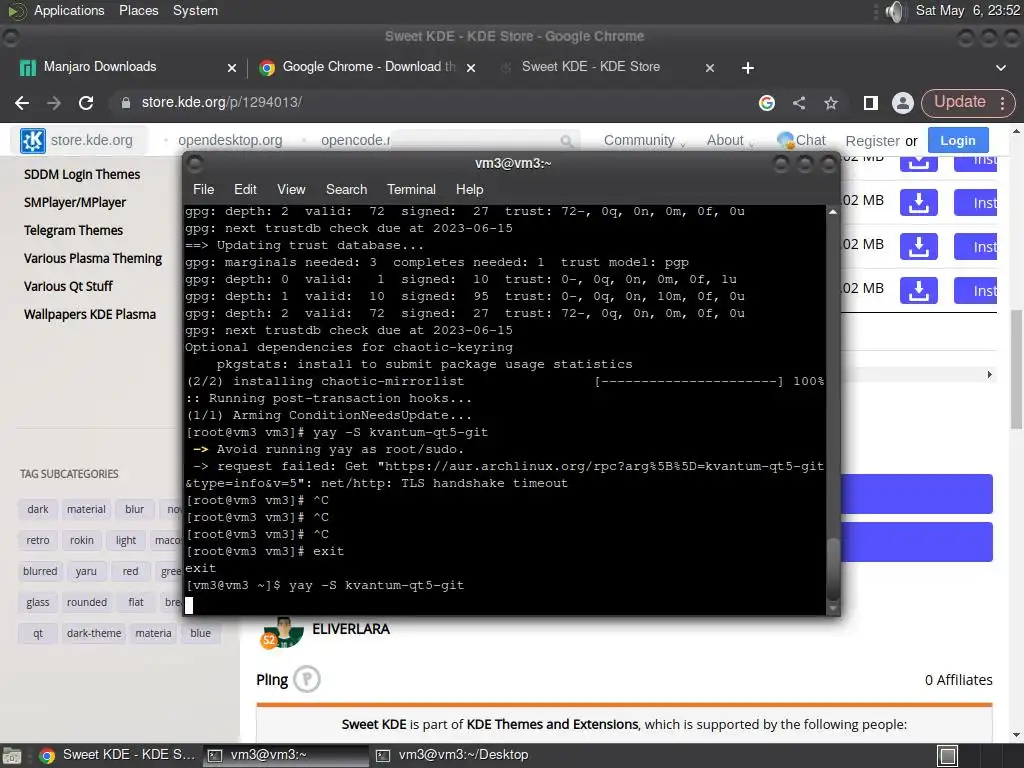Select the rounded tag

click(x=87, y=602)
